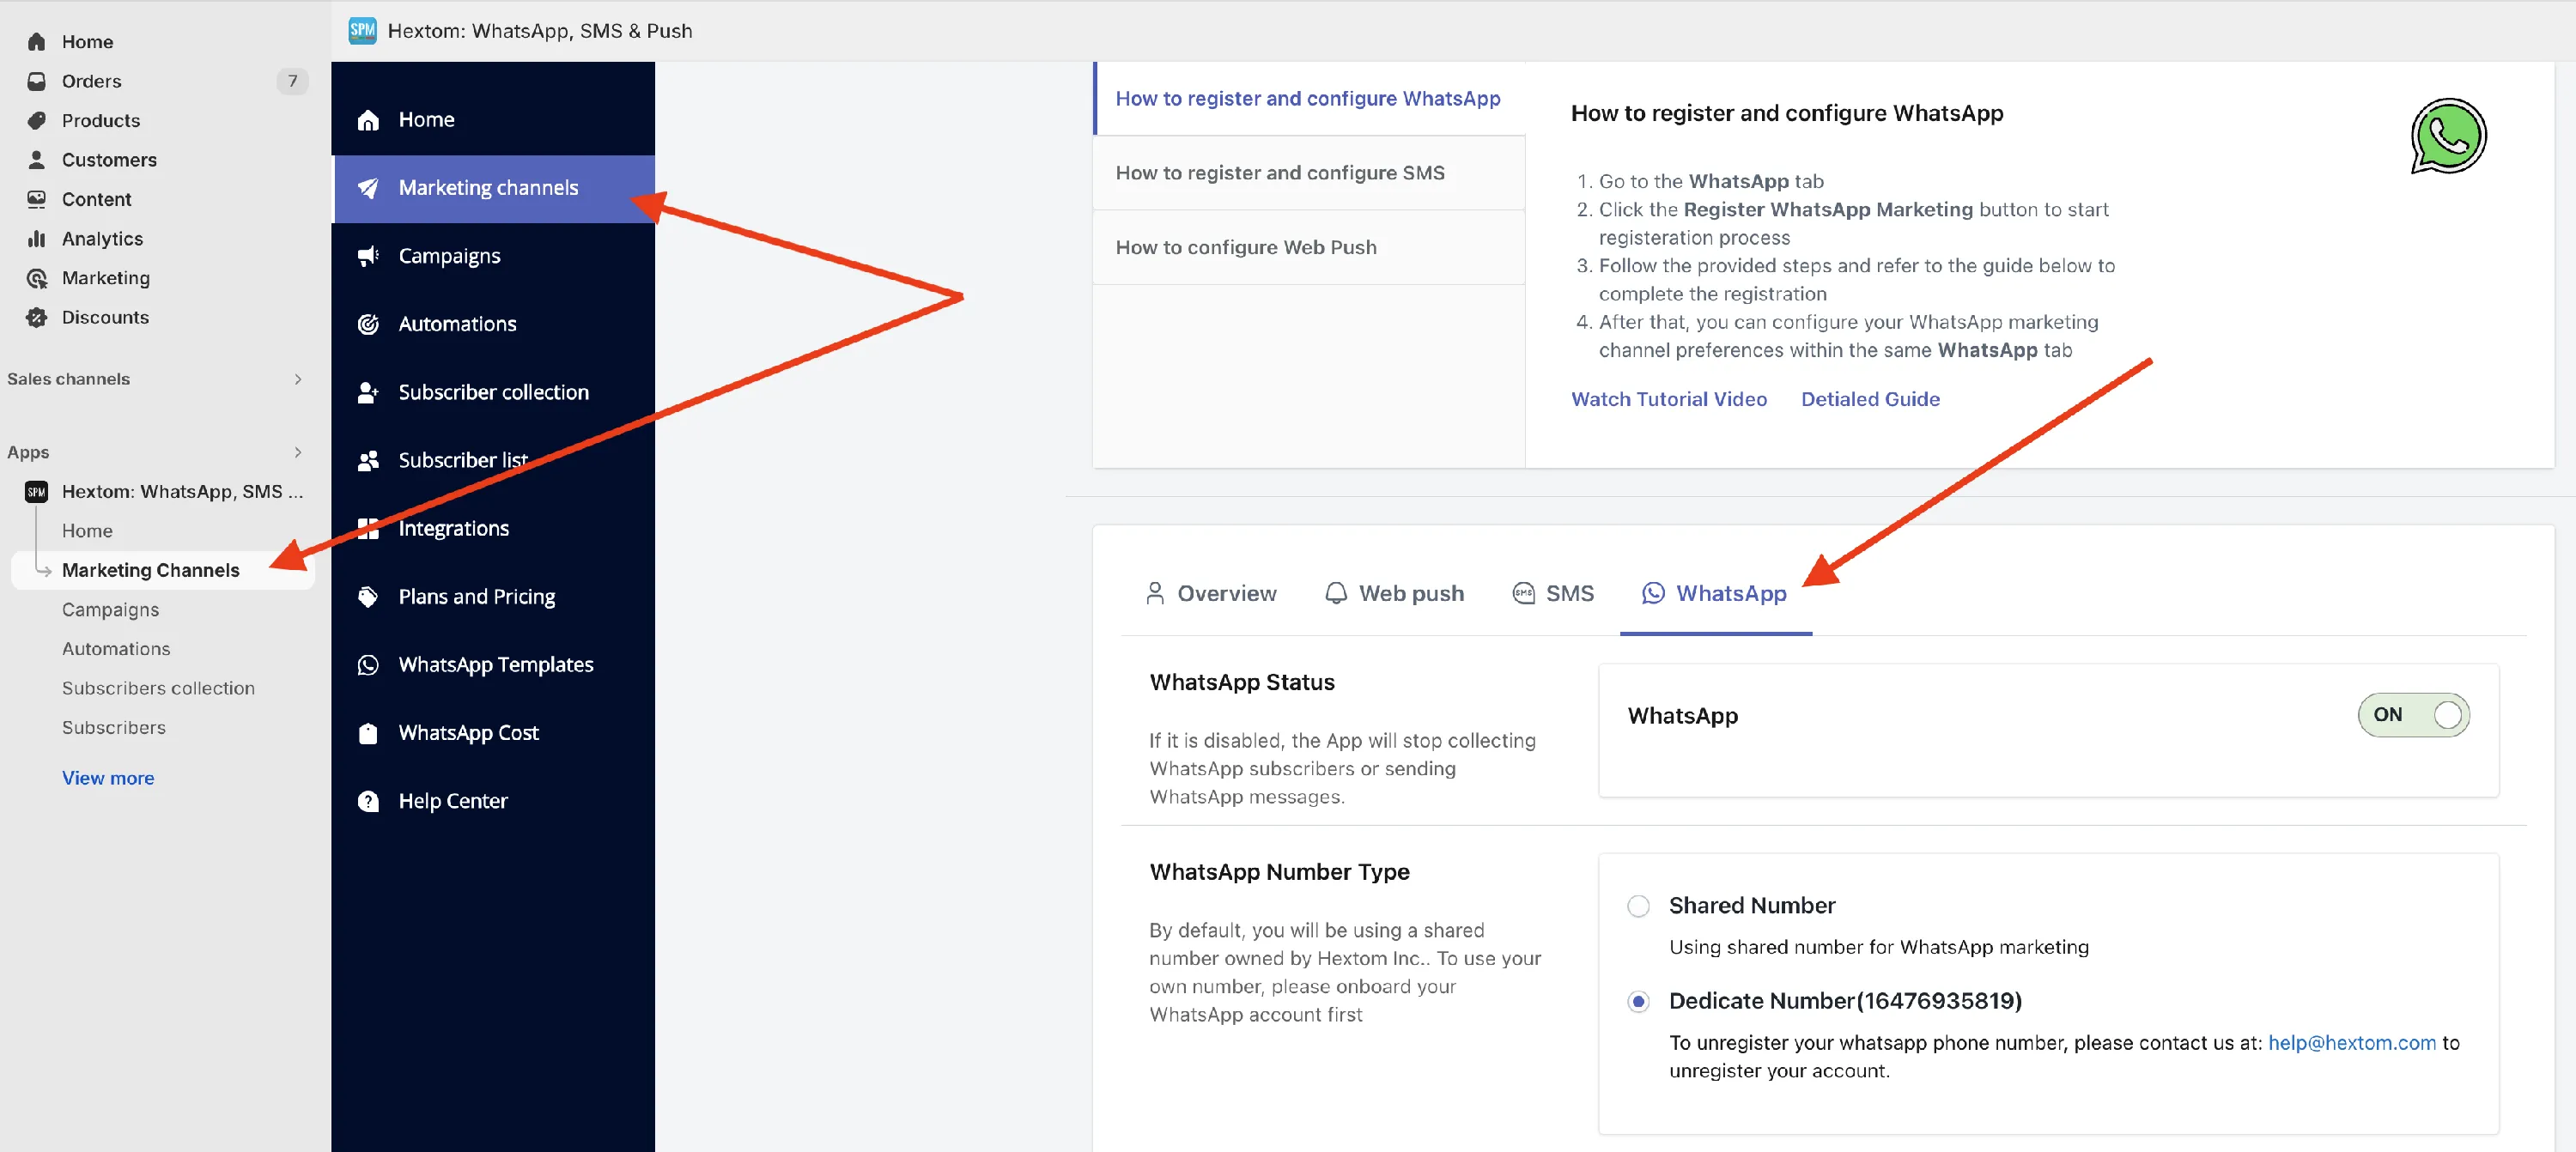Open Help Center in Hextom menu
The width and height of the screenshot is (2576, 1152).
[493, 801]
